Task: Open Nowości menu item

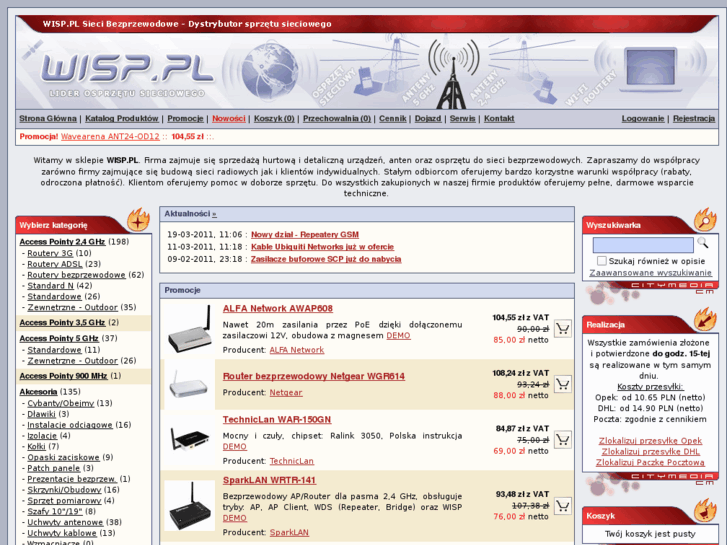Action: point(229,119)
